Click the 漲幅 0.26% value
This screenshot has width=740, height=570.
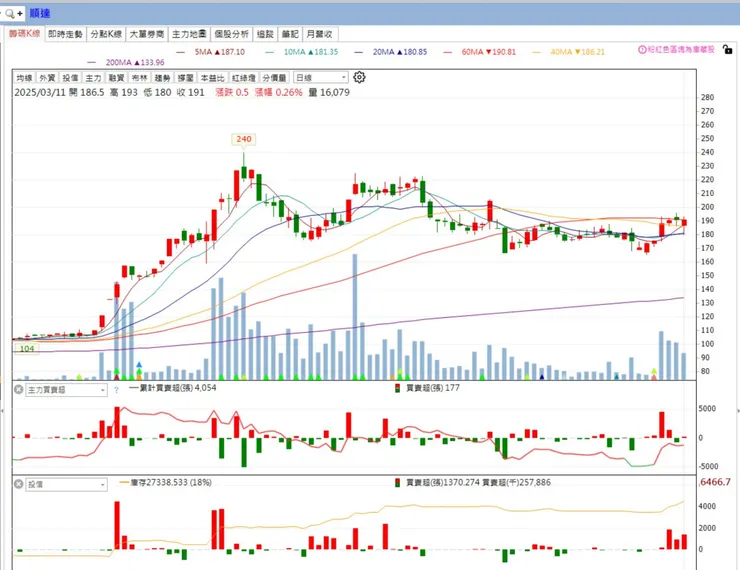point(278,92)
